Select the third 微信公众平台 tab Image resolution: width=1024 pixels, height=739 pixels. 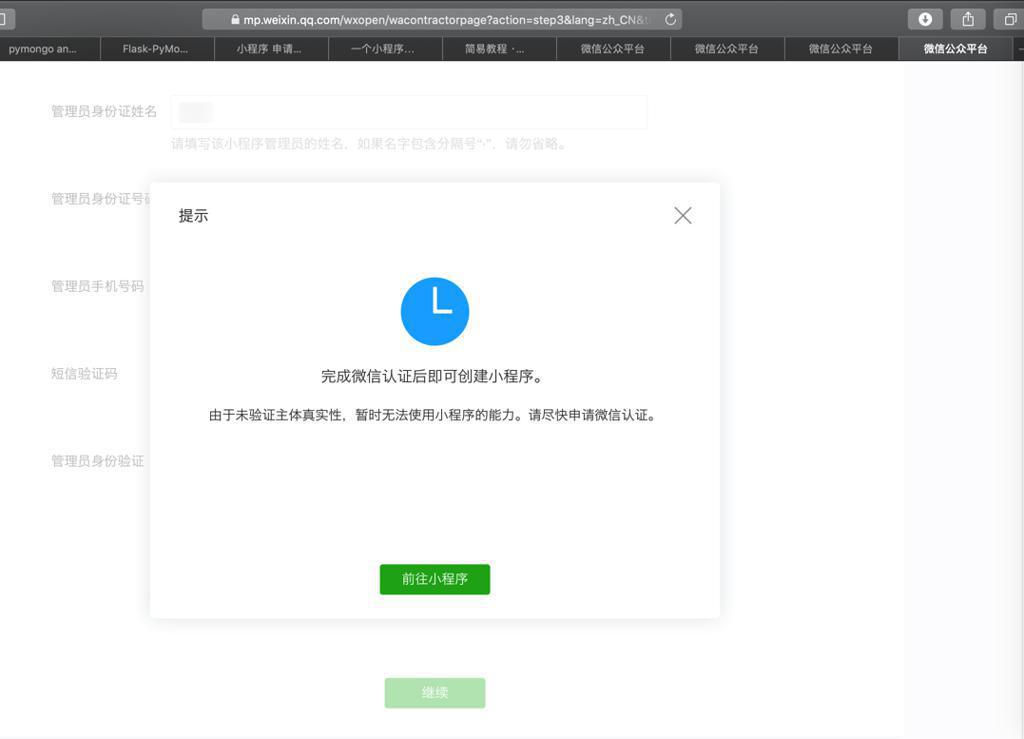coord(841,49)
